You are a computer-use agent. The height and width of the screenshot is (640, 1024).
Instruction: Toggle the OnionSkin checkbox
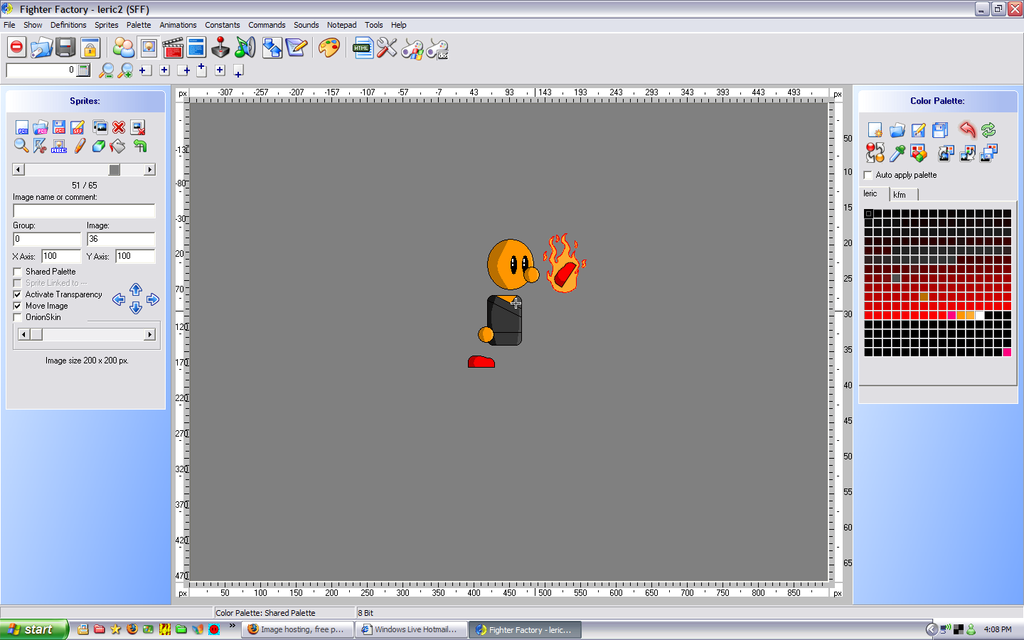[x=18, y=317]
